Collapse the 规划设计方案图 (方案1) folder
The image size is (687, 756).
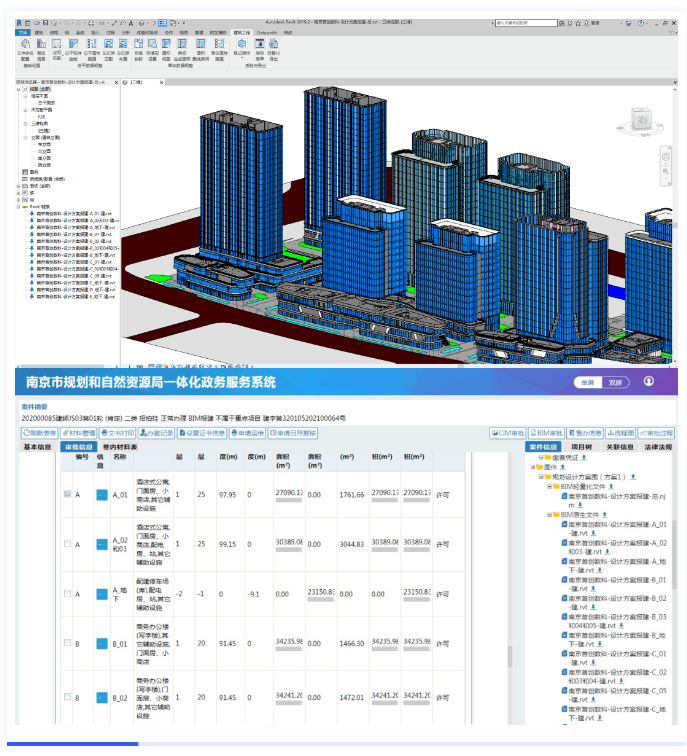pos(541,477)
